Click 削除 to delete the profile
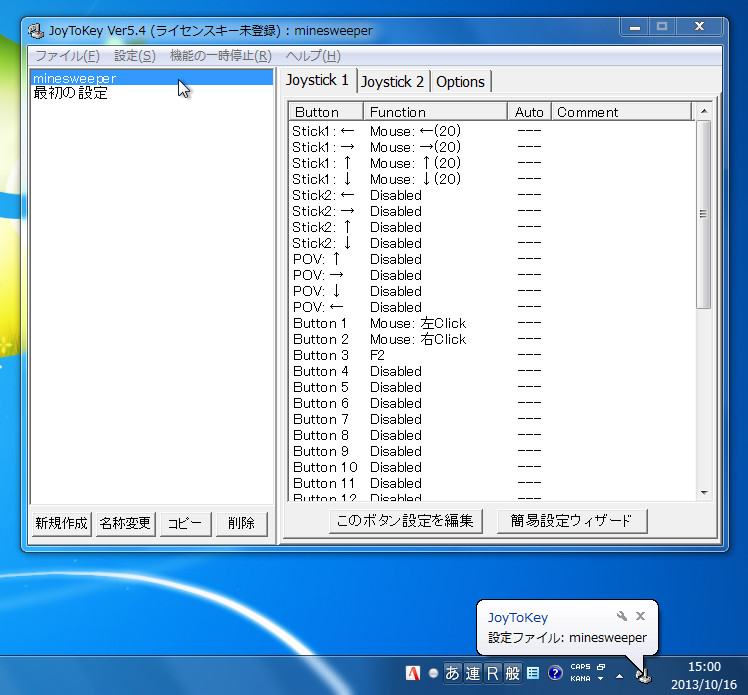Image resolution: width=748 pixels, height=695 pixels. pos(241,523)
